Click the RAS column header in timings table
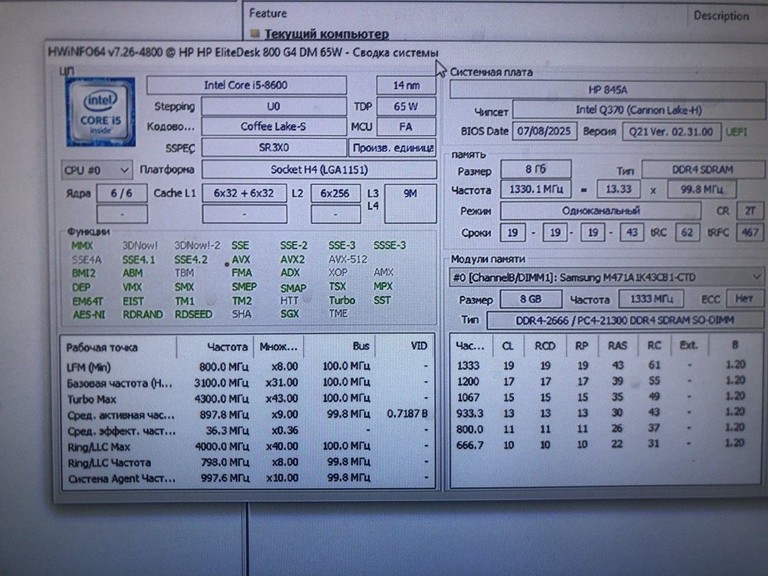 [617, 346]
